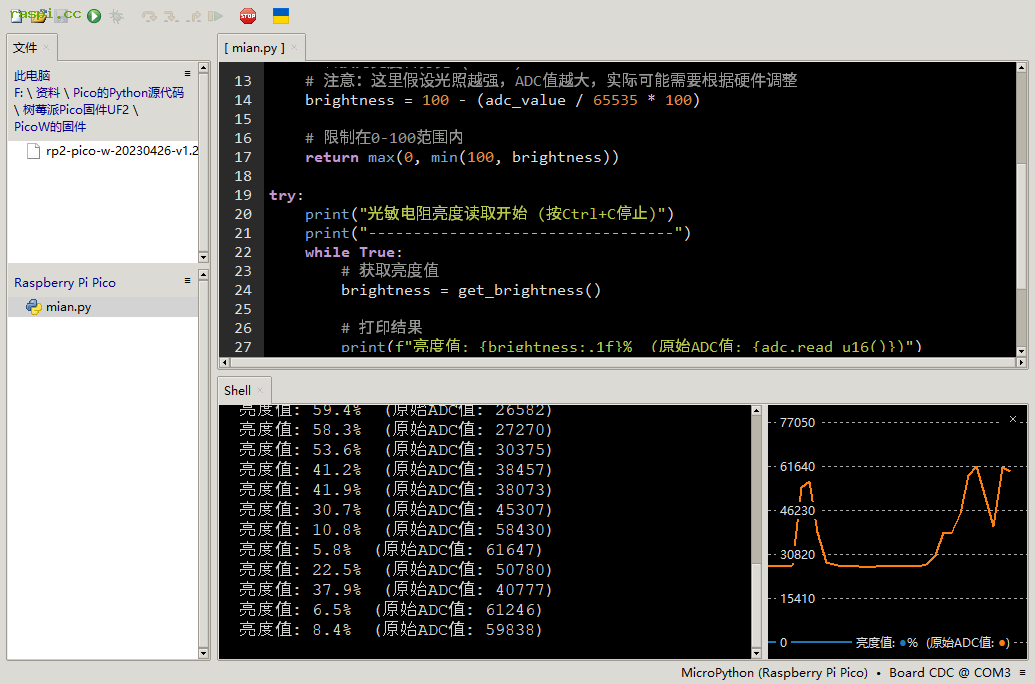Click the debug bug icon in toolbar
This screenshot has height=684, width=1035.
tap(117, 16)
